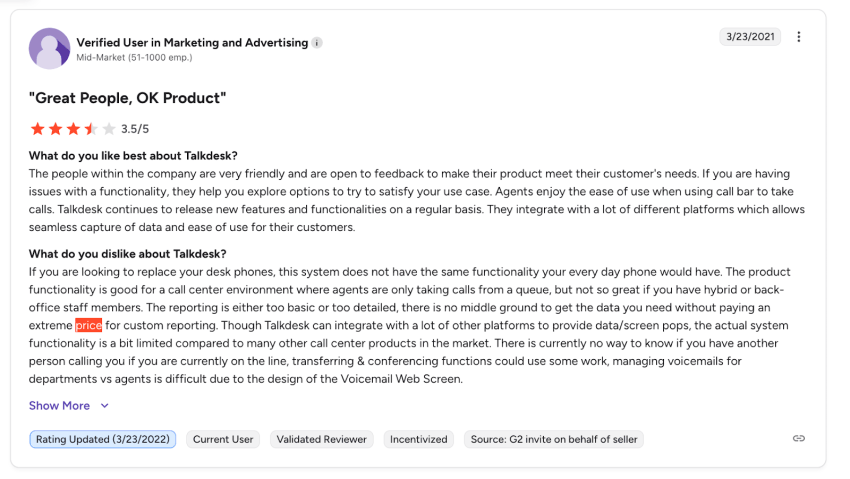The image size is (850, 479).
Task: Click the Source: G2 invite tag
Action: coord(553,439)
